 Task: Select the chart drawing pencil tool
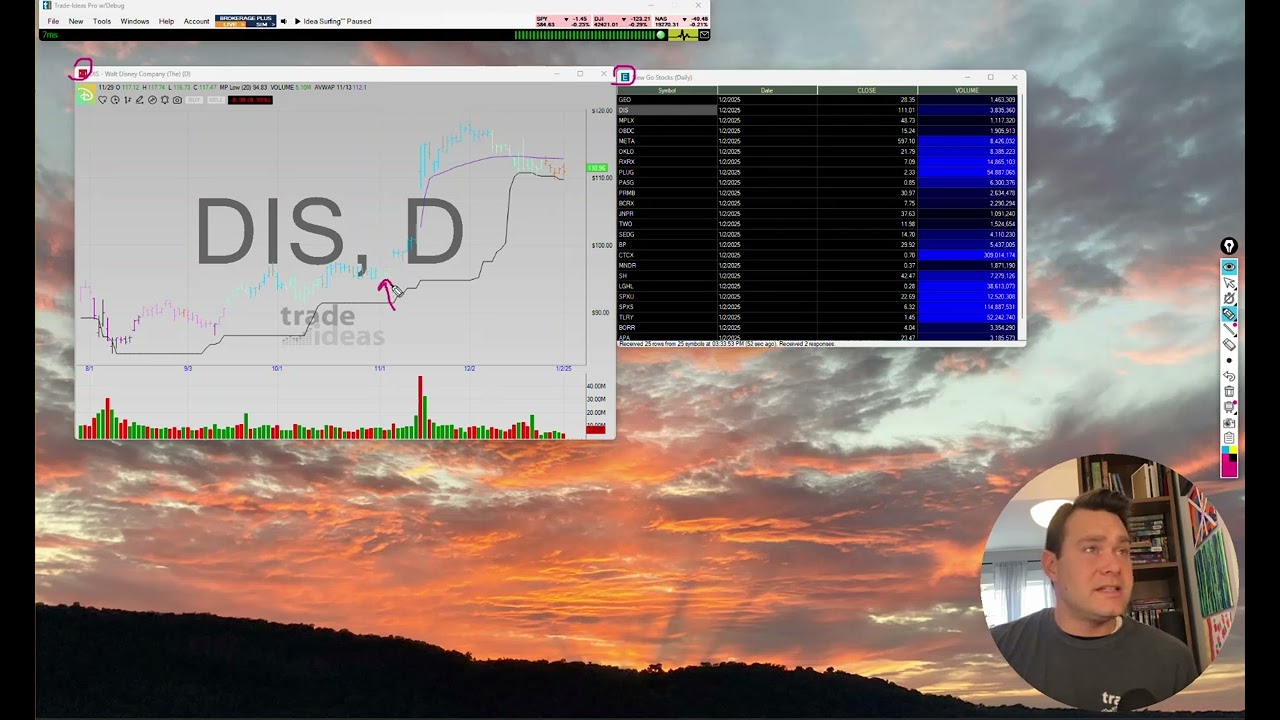(x=139, y=100)
